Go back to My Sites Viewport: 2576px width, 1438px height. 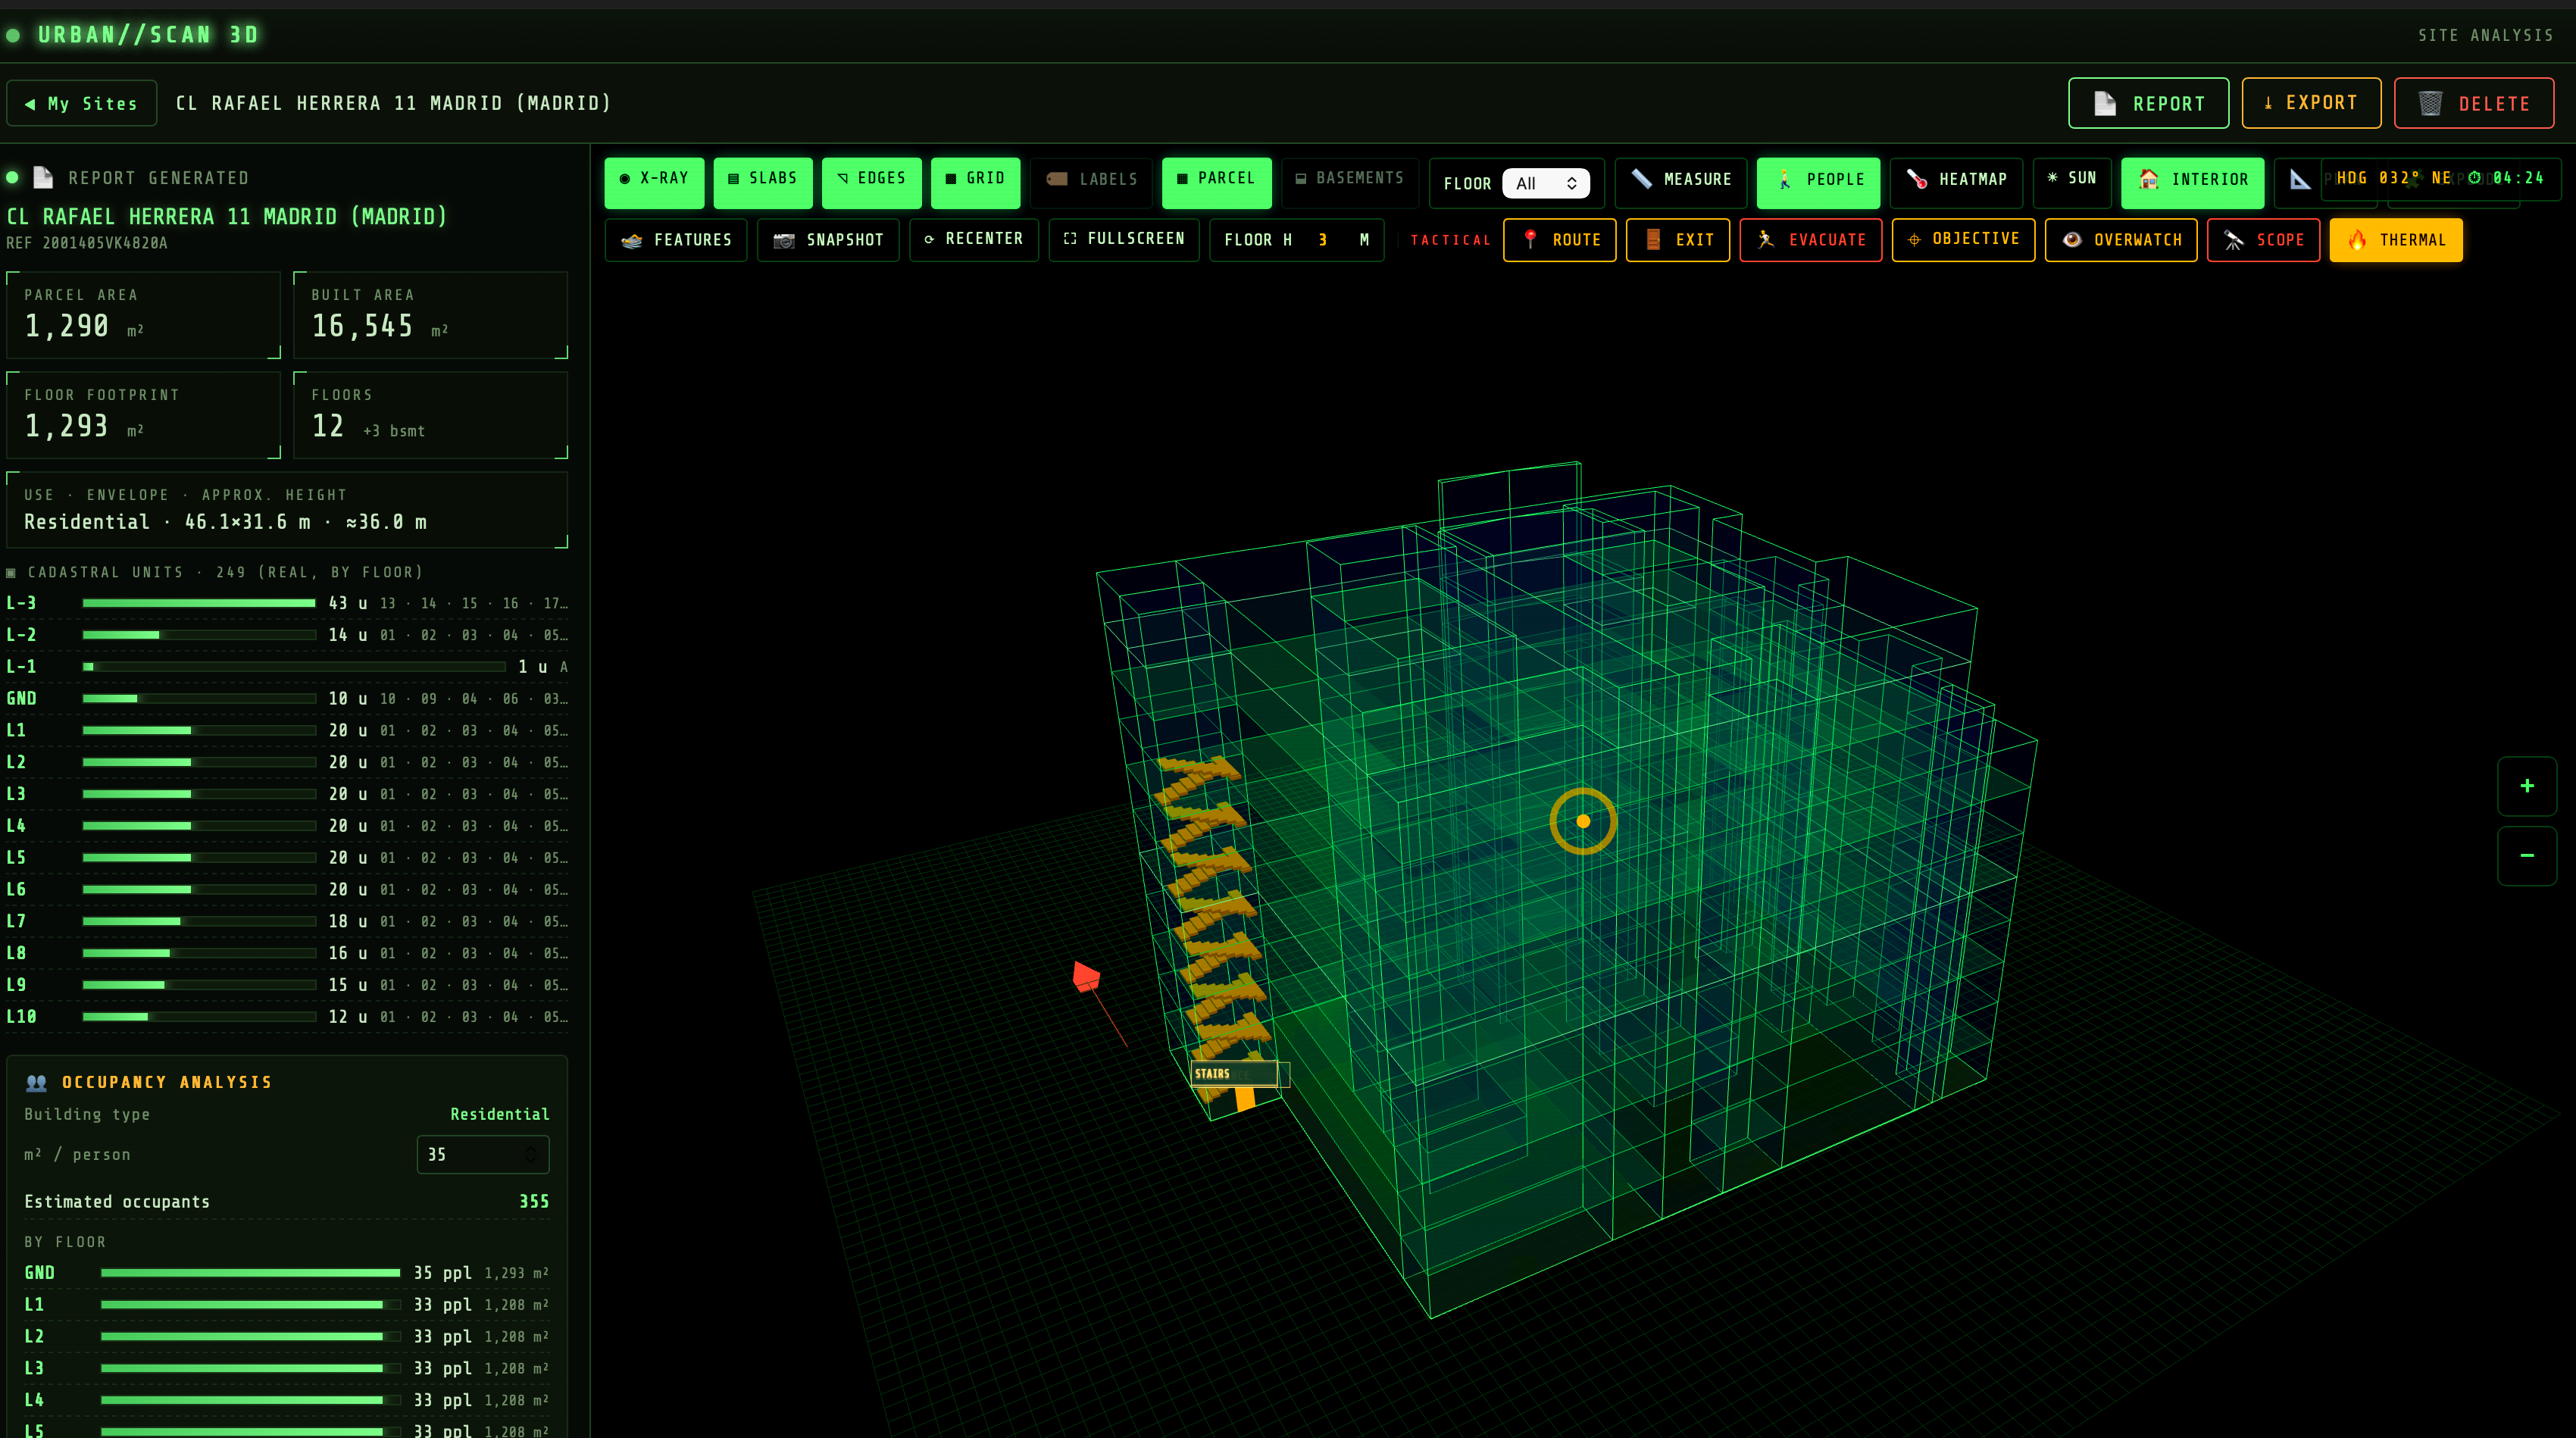click(x=82, y=103)
